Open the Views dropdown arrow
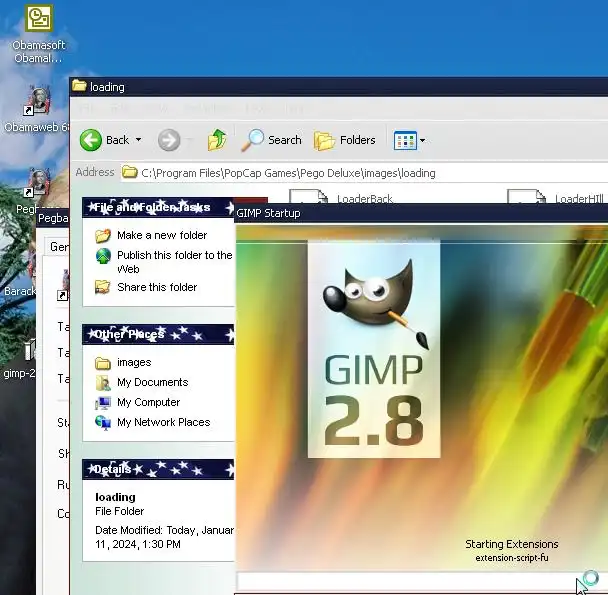This screenshot has width=608, height=595. pos(423,140)
